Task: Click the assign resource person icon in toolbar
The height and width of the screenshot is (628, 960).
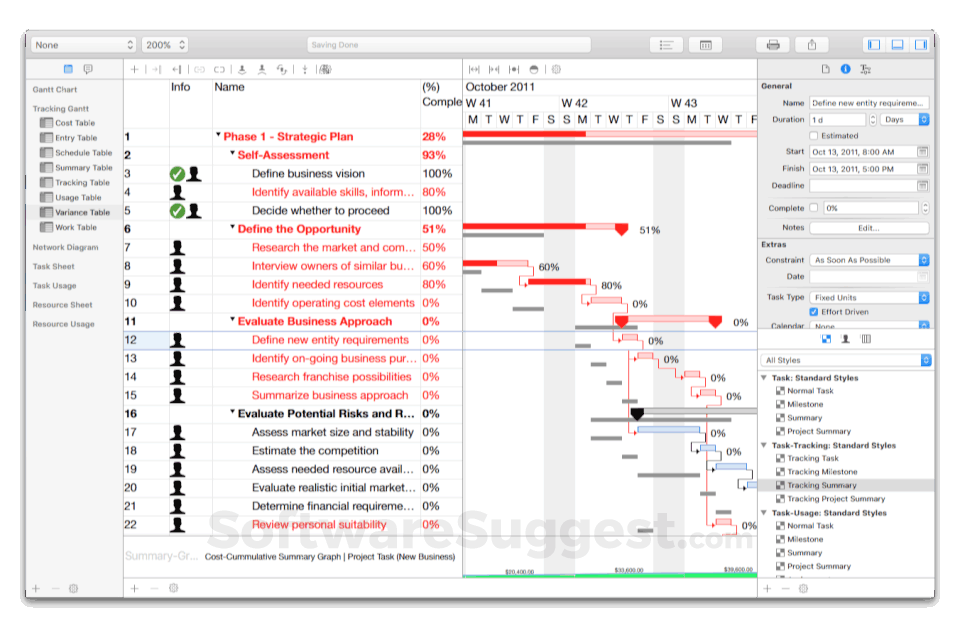Action: point(242,69)
